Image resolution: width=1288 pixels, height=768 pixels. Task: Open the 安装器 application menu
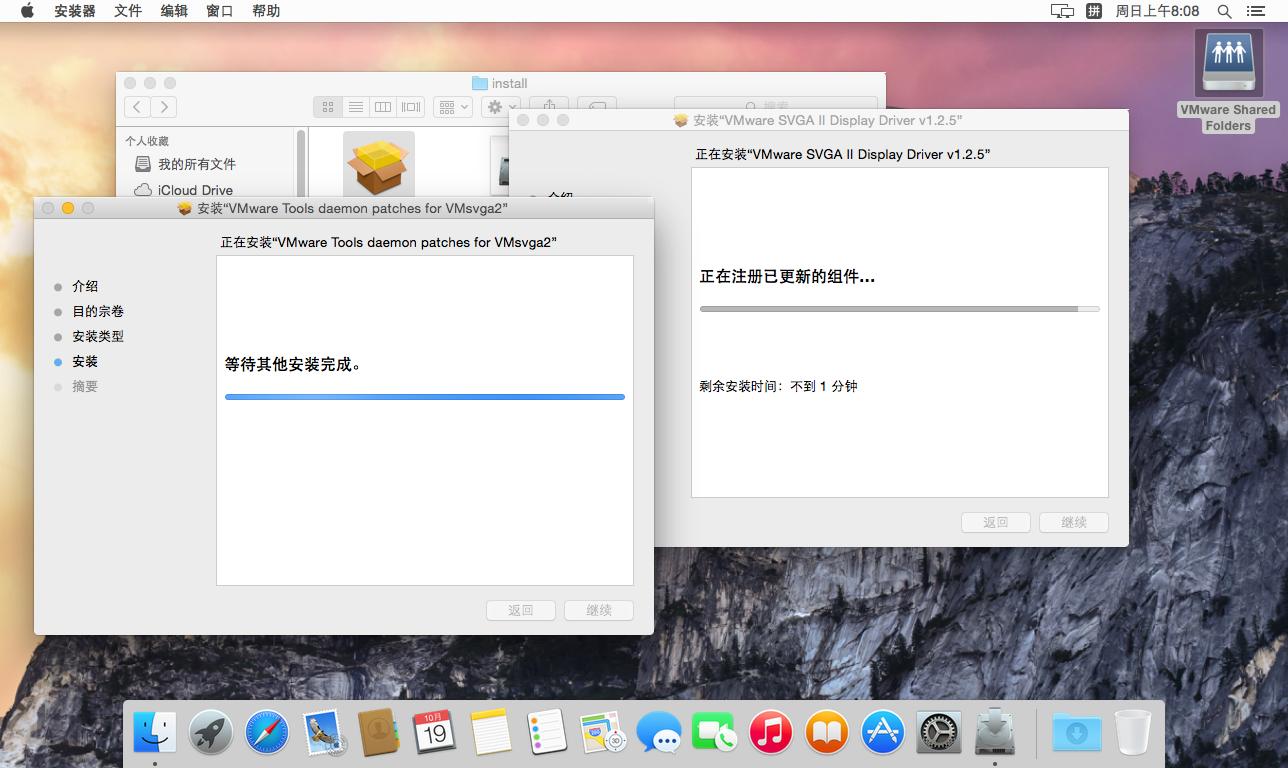[75, 11]
